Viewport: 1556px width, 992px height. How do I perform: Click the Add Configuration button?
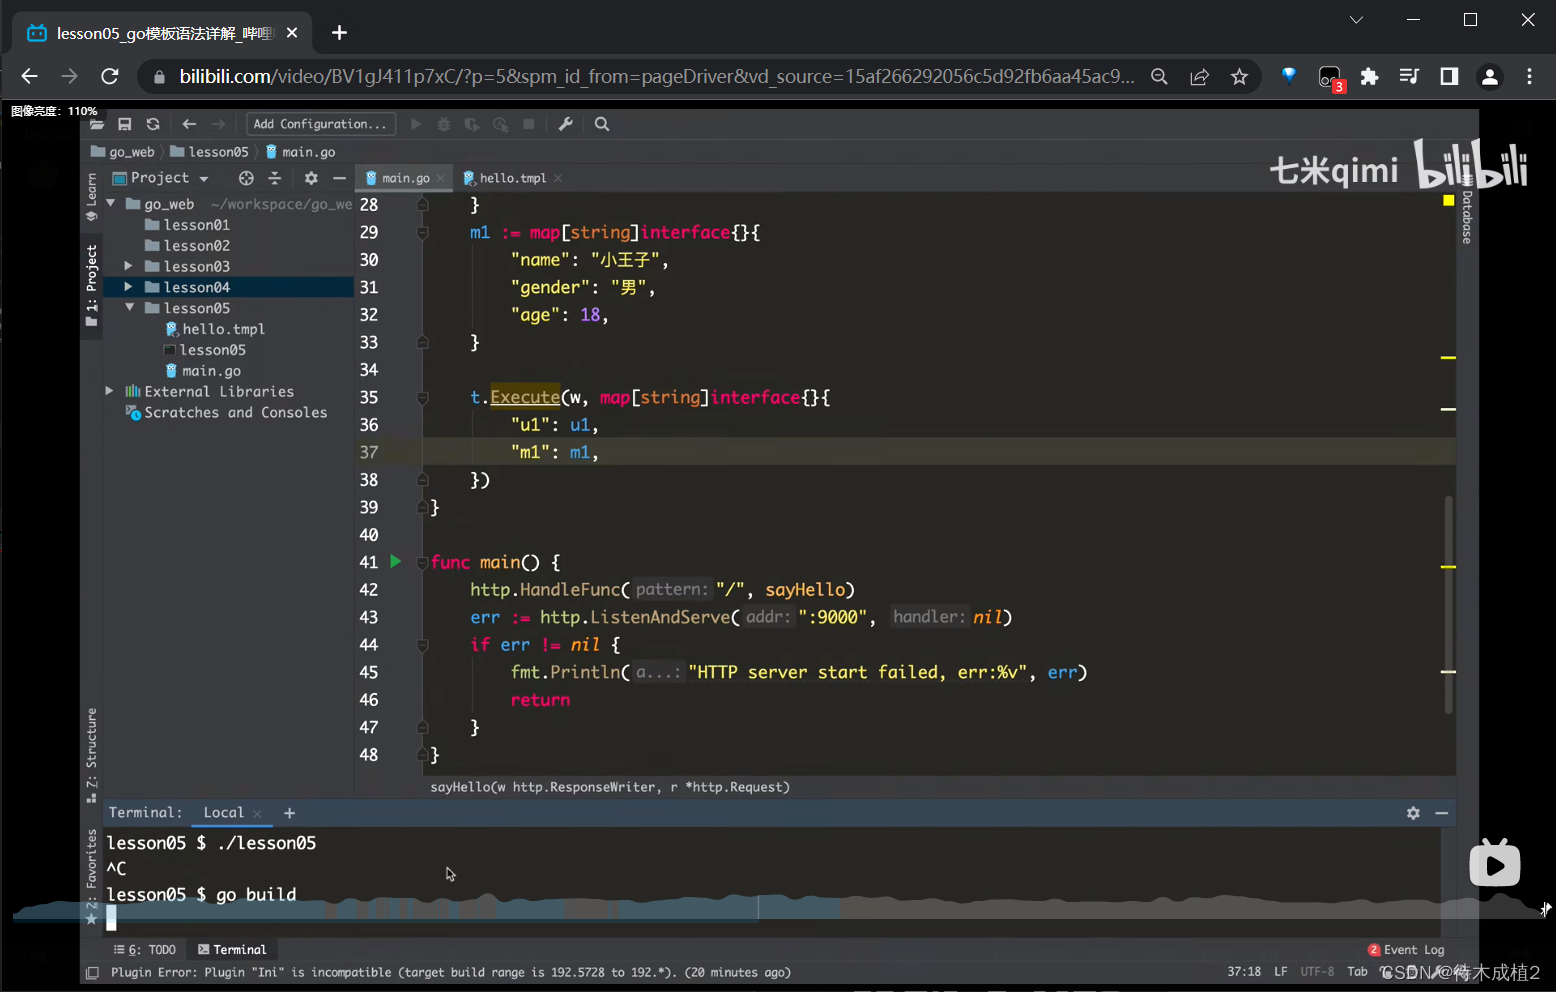[320, 124]
